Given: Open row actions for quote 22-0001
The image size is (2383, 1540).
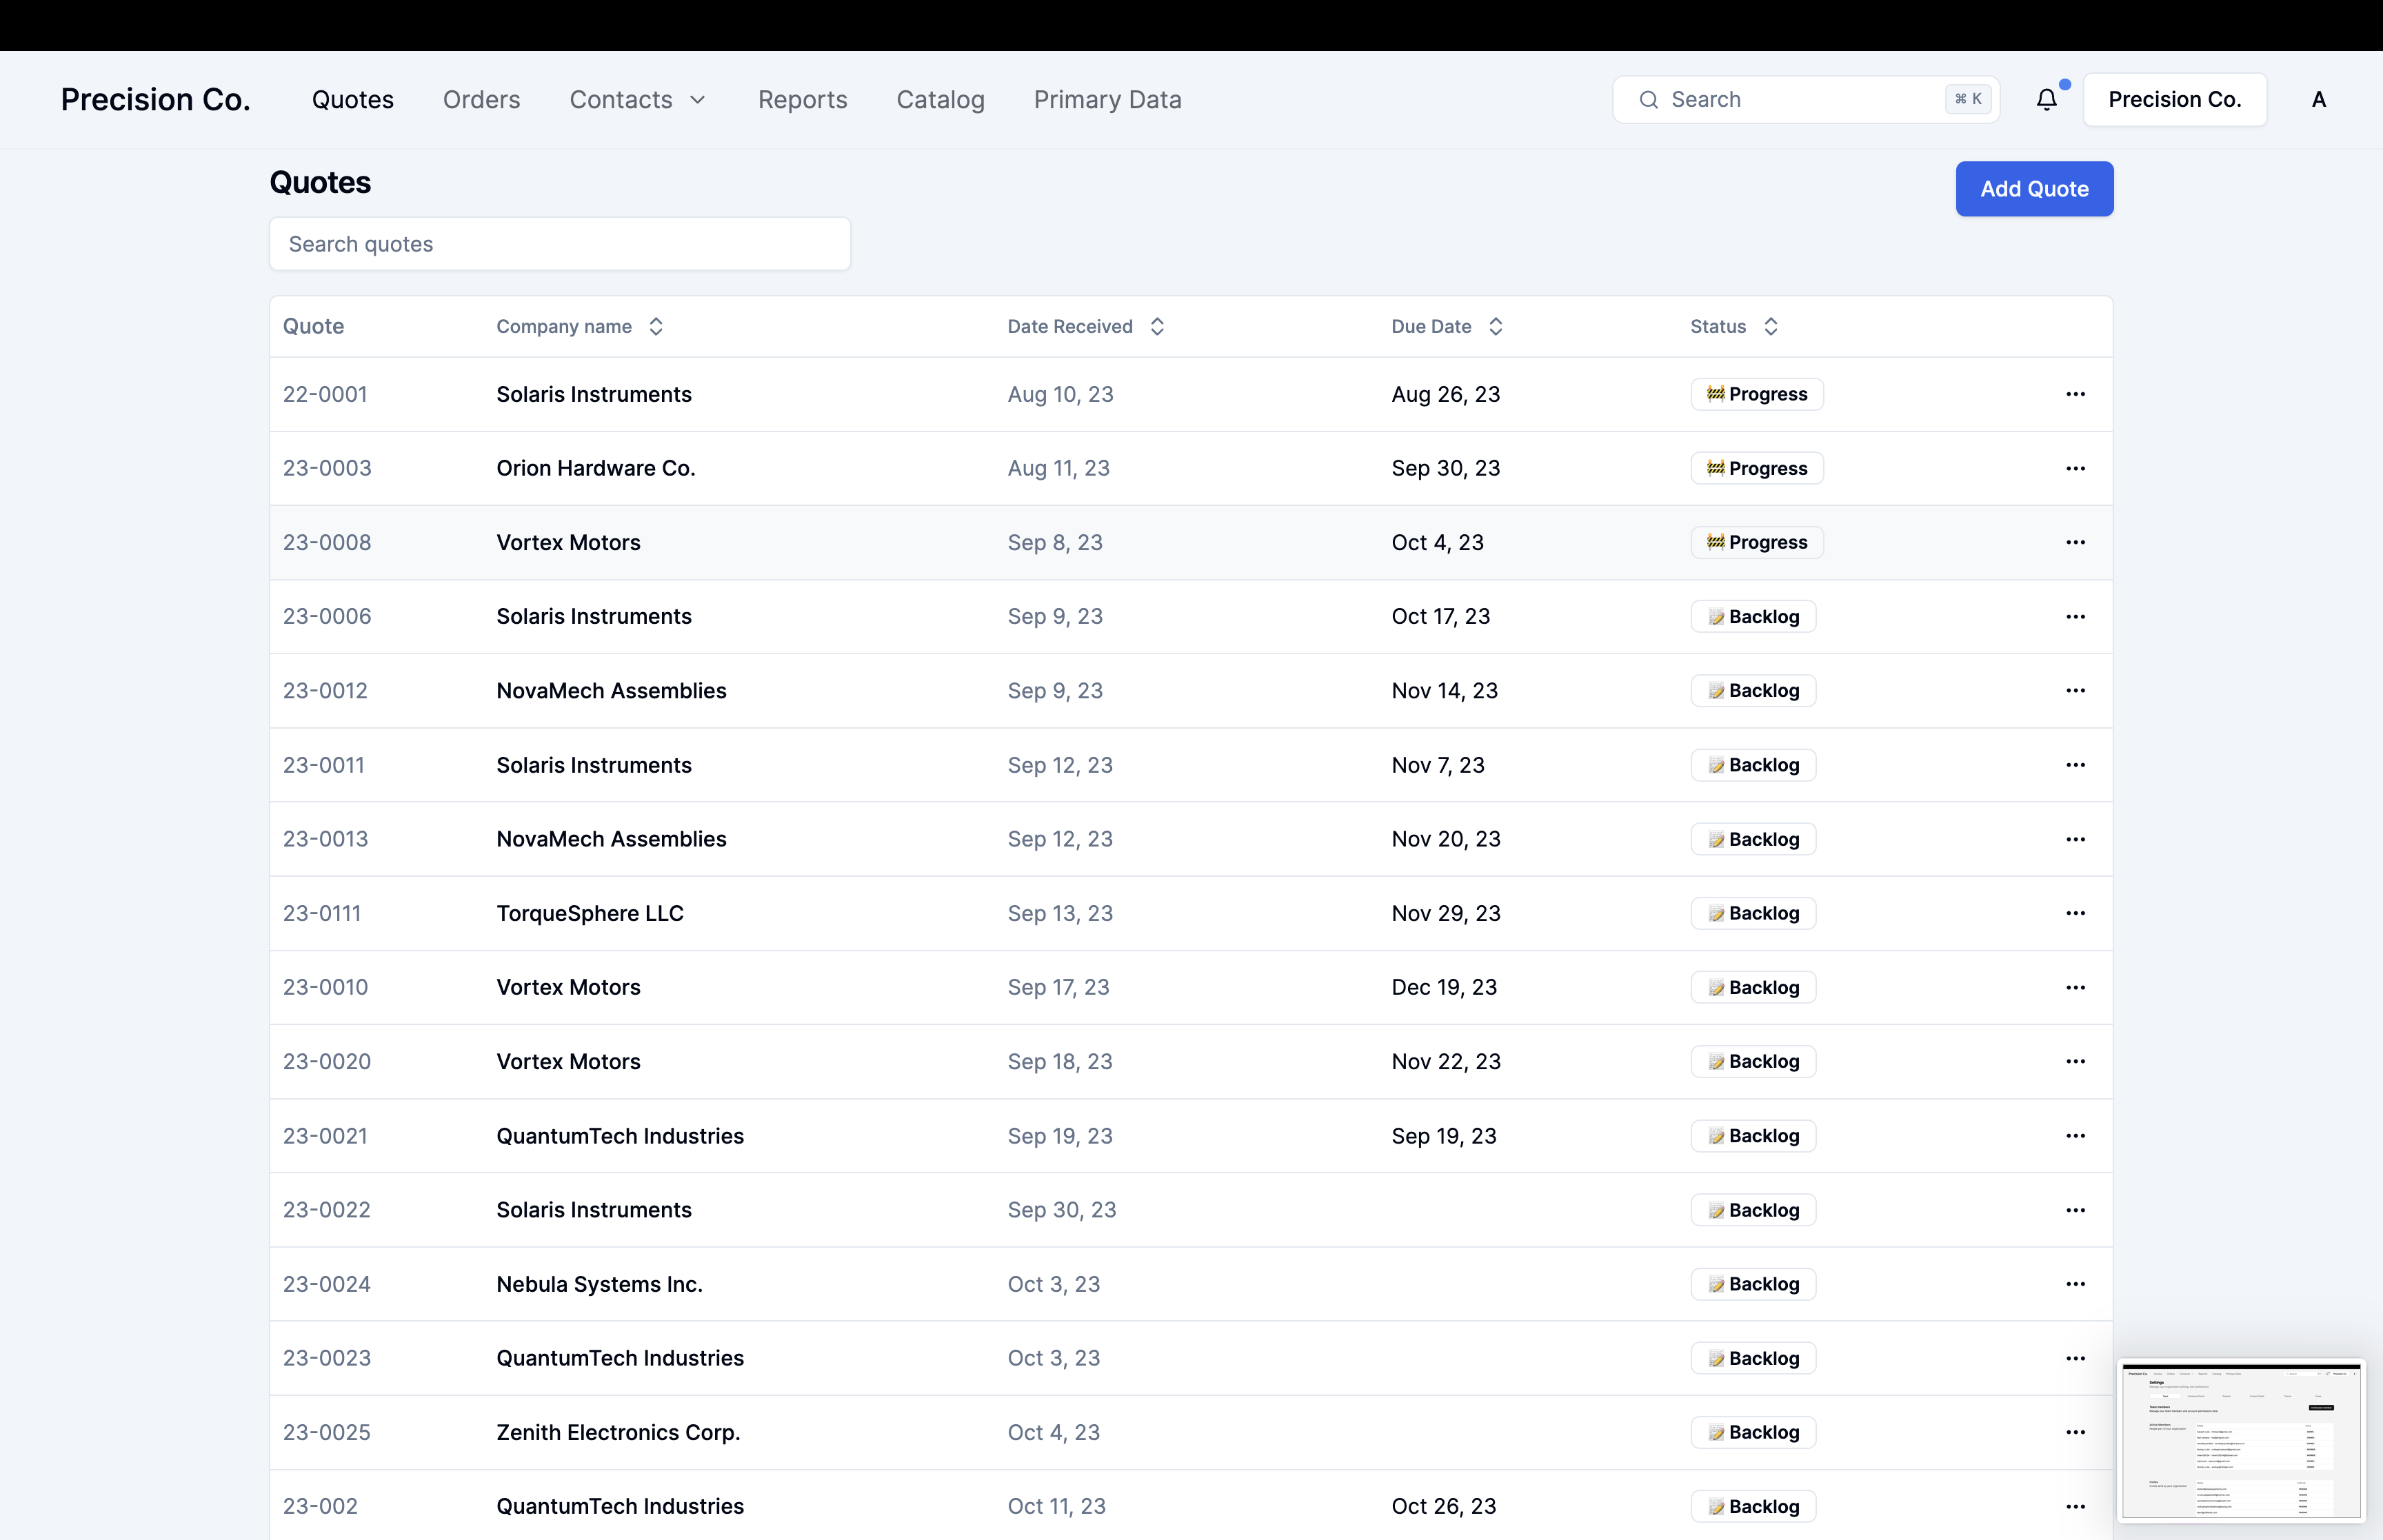Looking at the screenshot, I should pyautogui.click(x=2075, y=394).
